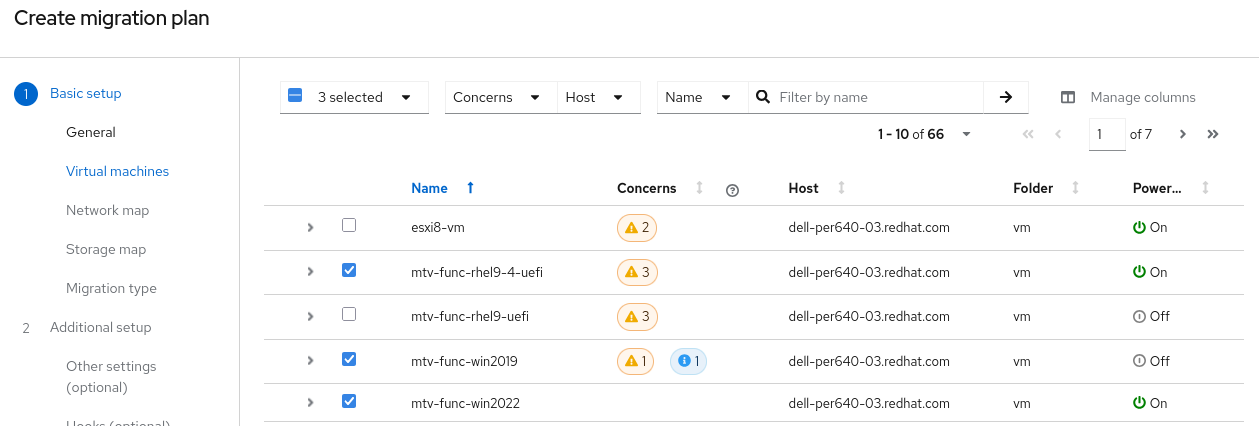Open the 3 selected bulk dropdown
1259x426 pixels.
click(x=406, y=97)
